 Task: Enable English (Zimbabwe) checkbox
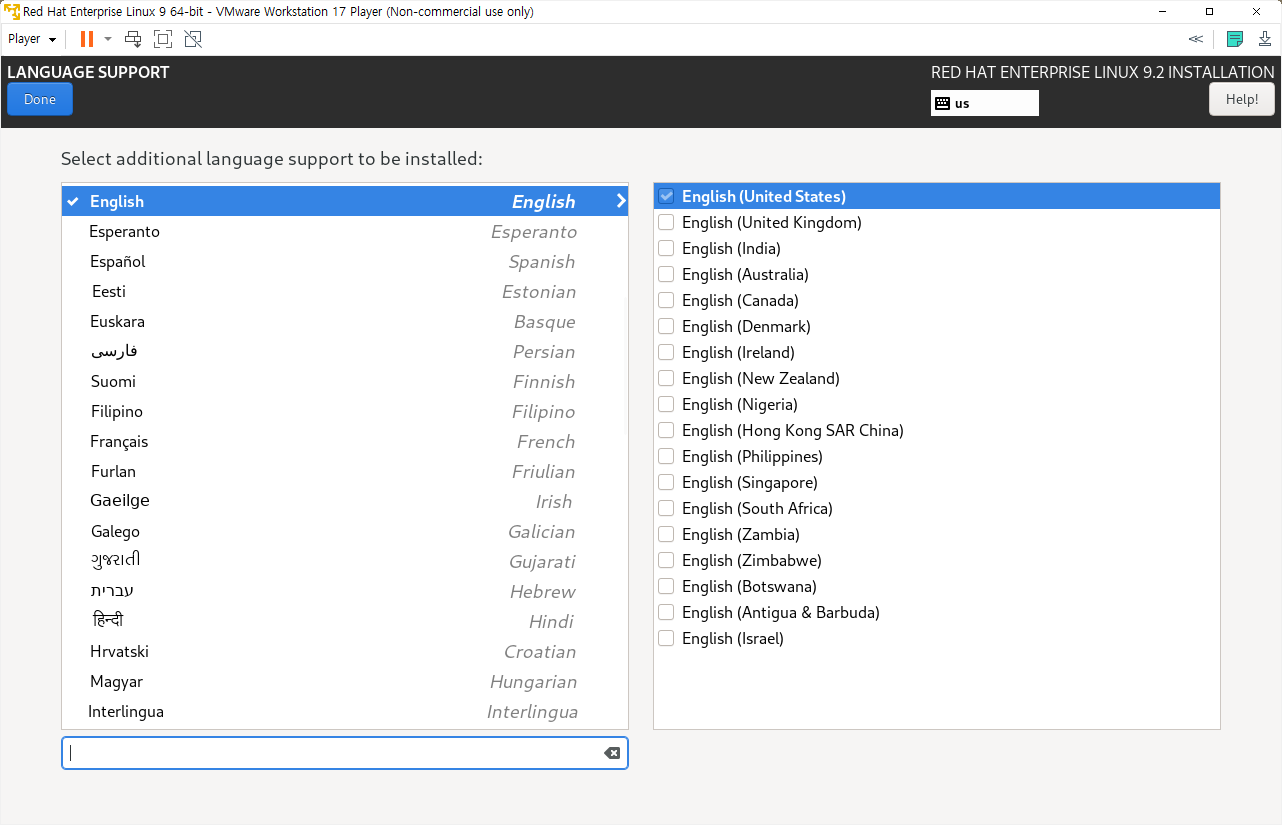pos(666,560)
